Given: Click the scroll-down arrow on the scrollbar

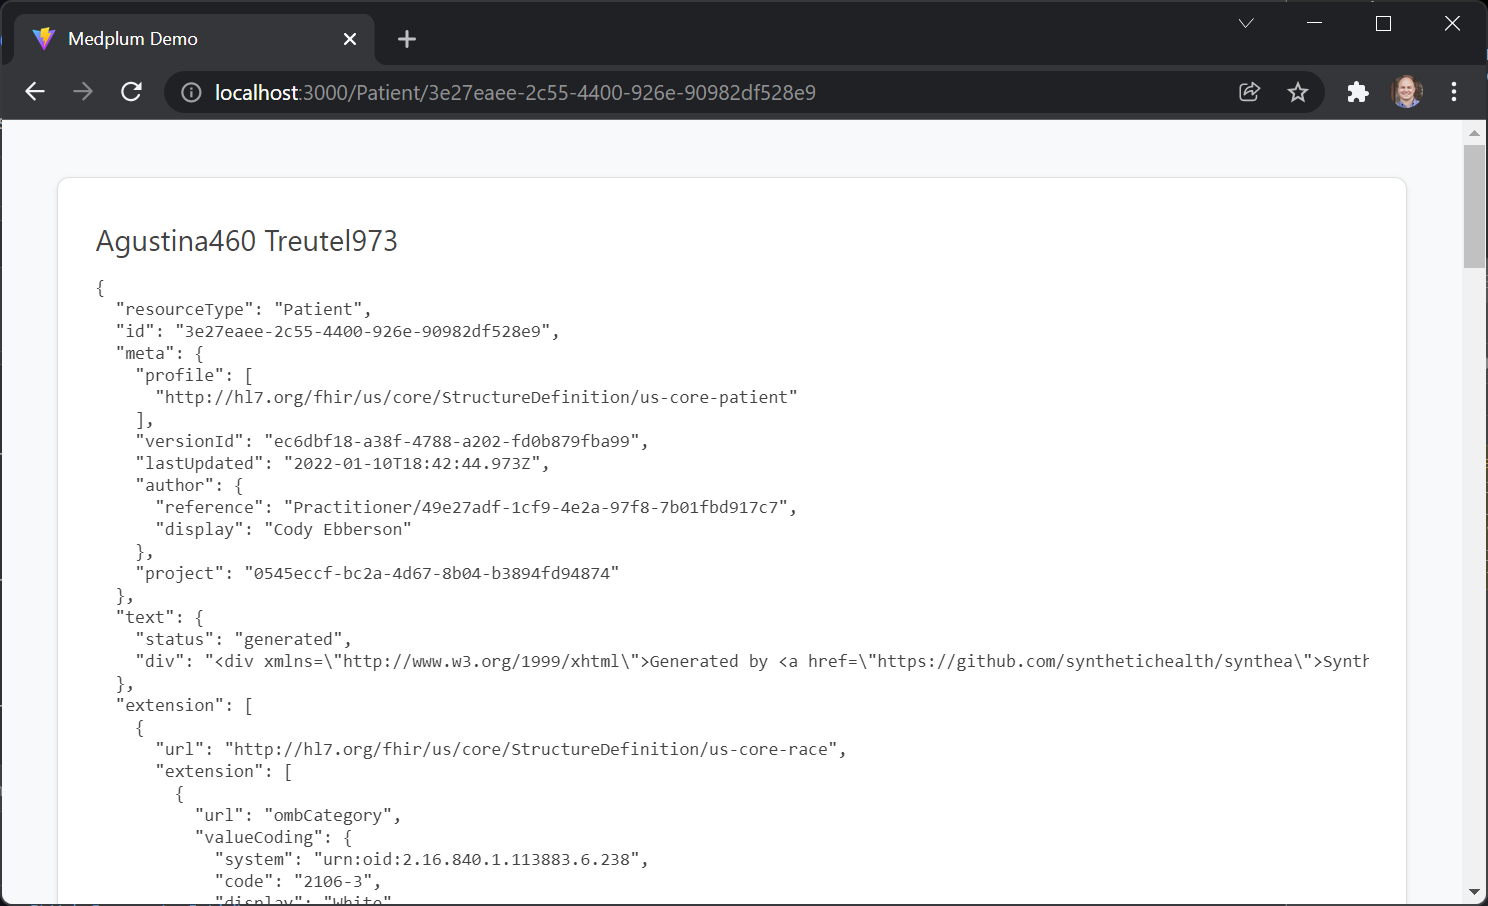Looking at the screenshot, I should (x=1473, y=893).
